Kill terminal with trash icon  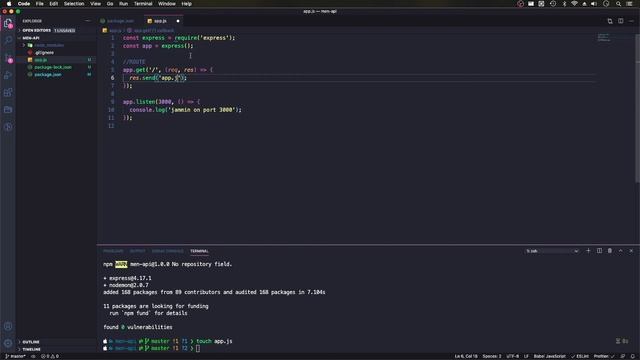610,251
